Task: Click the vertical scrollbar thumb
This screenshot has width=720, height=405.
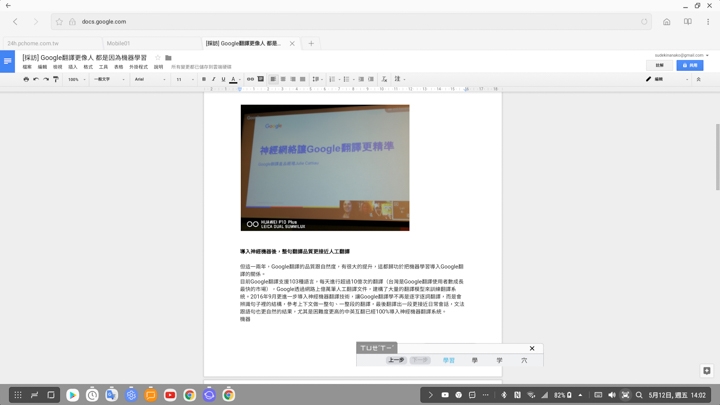Action: 717,157
